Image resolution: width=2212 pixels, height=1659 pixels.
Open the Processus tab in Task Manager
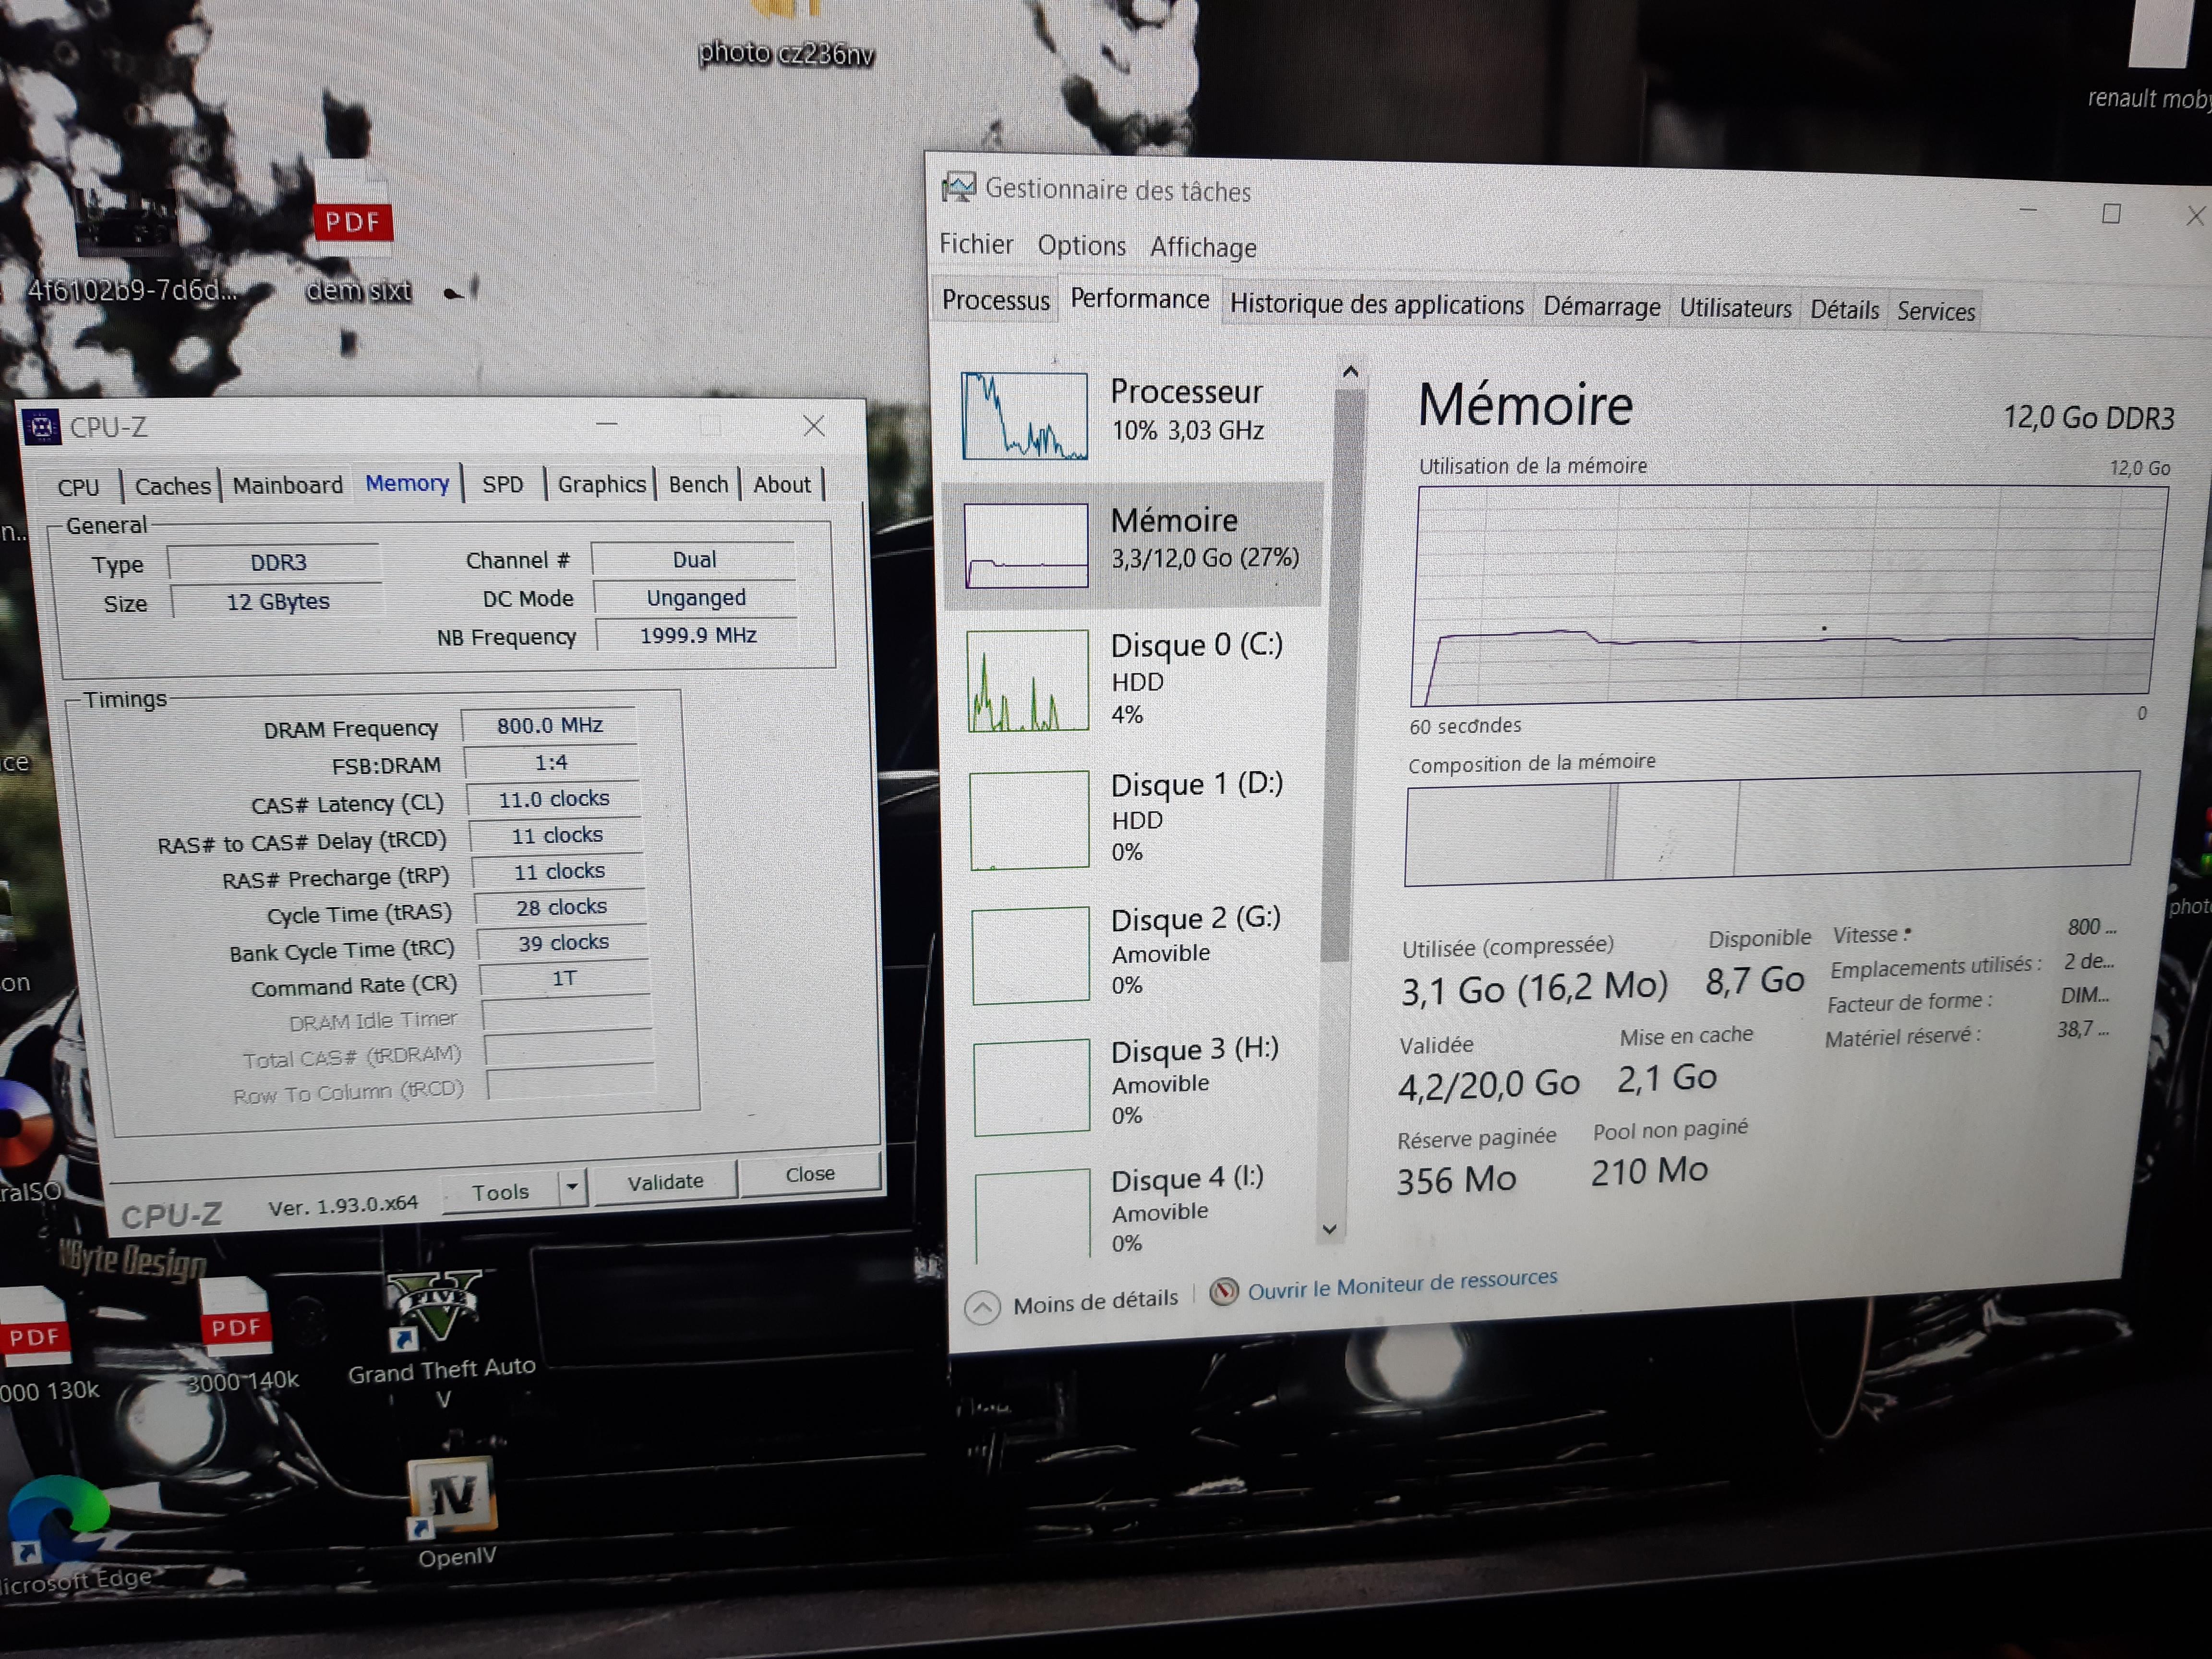995,300
